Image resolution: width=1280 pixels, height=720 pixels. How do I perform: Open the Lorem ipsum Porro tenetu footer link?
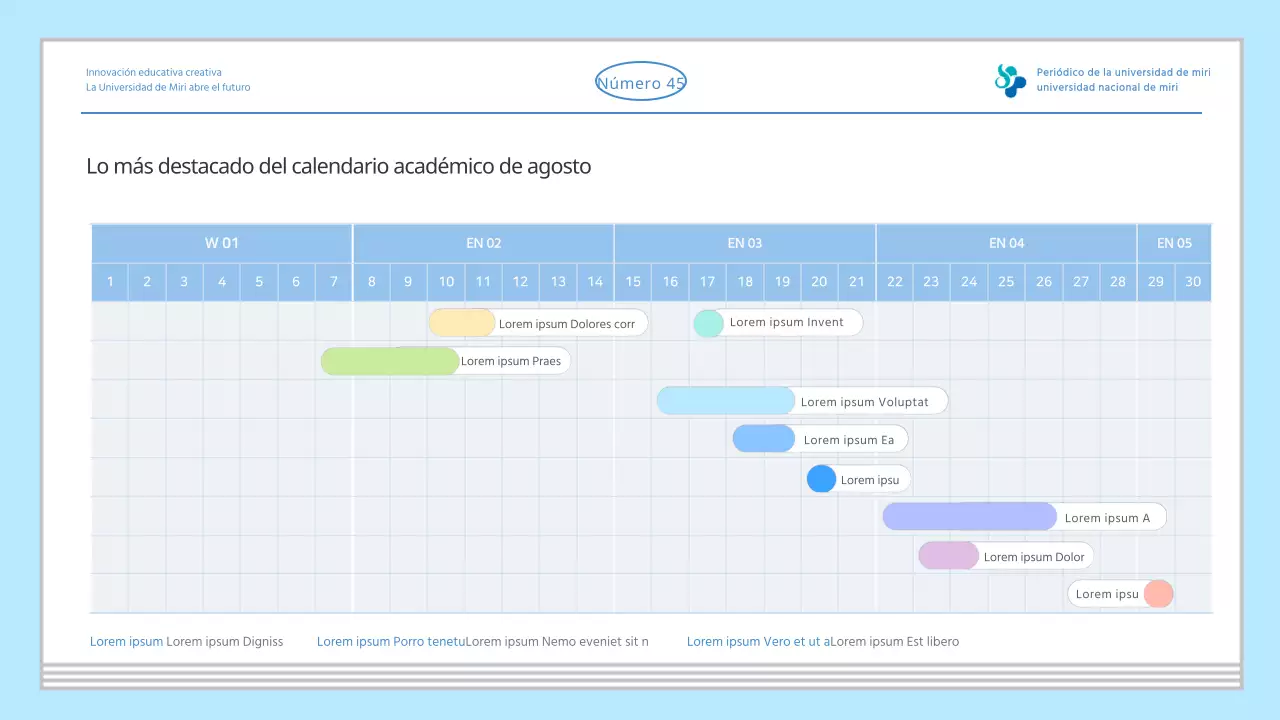pyautogui.click(x=390, y=642)
